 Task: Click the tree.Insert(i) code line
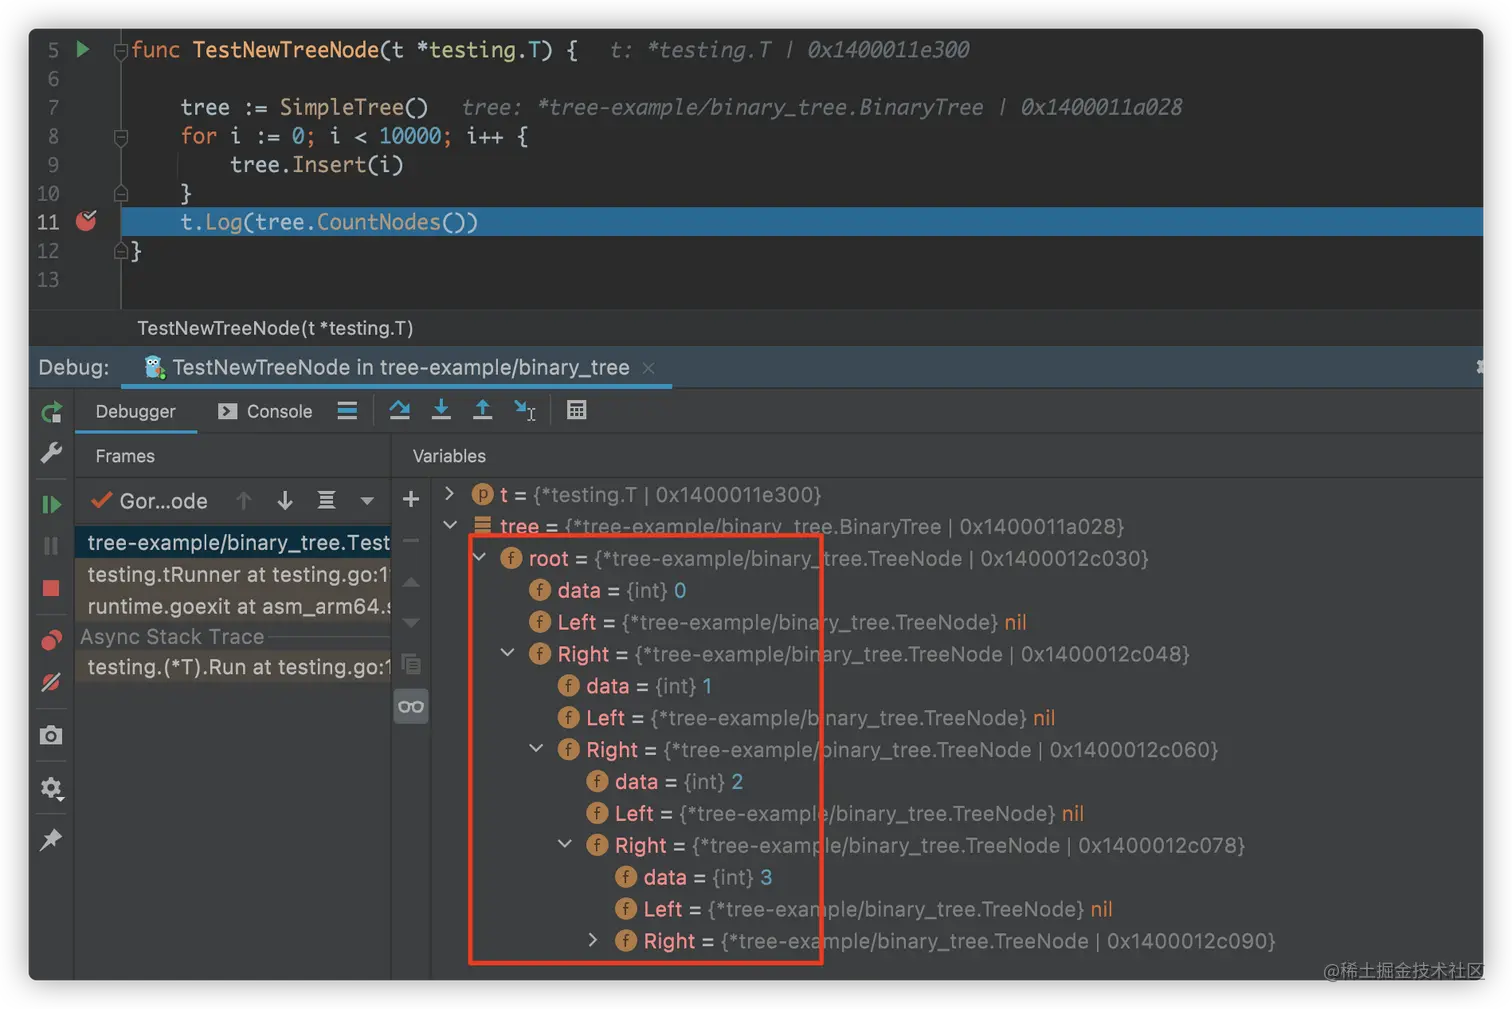[x=317, y=164]
